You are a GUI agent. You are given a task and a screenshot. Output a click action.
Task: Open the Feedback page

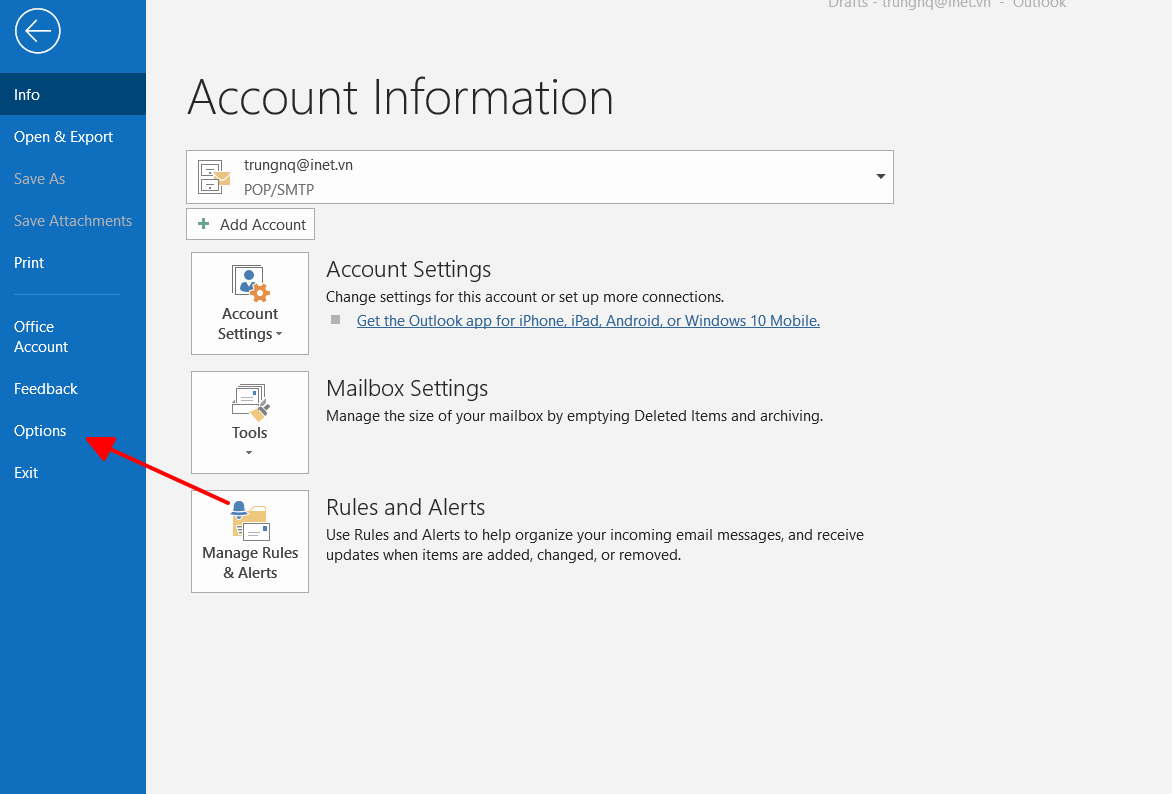tap(73, 389)
